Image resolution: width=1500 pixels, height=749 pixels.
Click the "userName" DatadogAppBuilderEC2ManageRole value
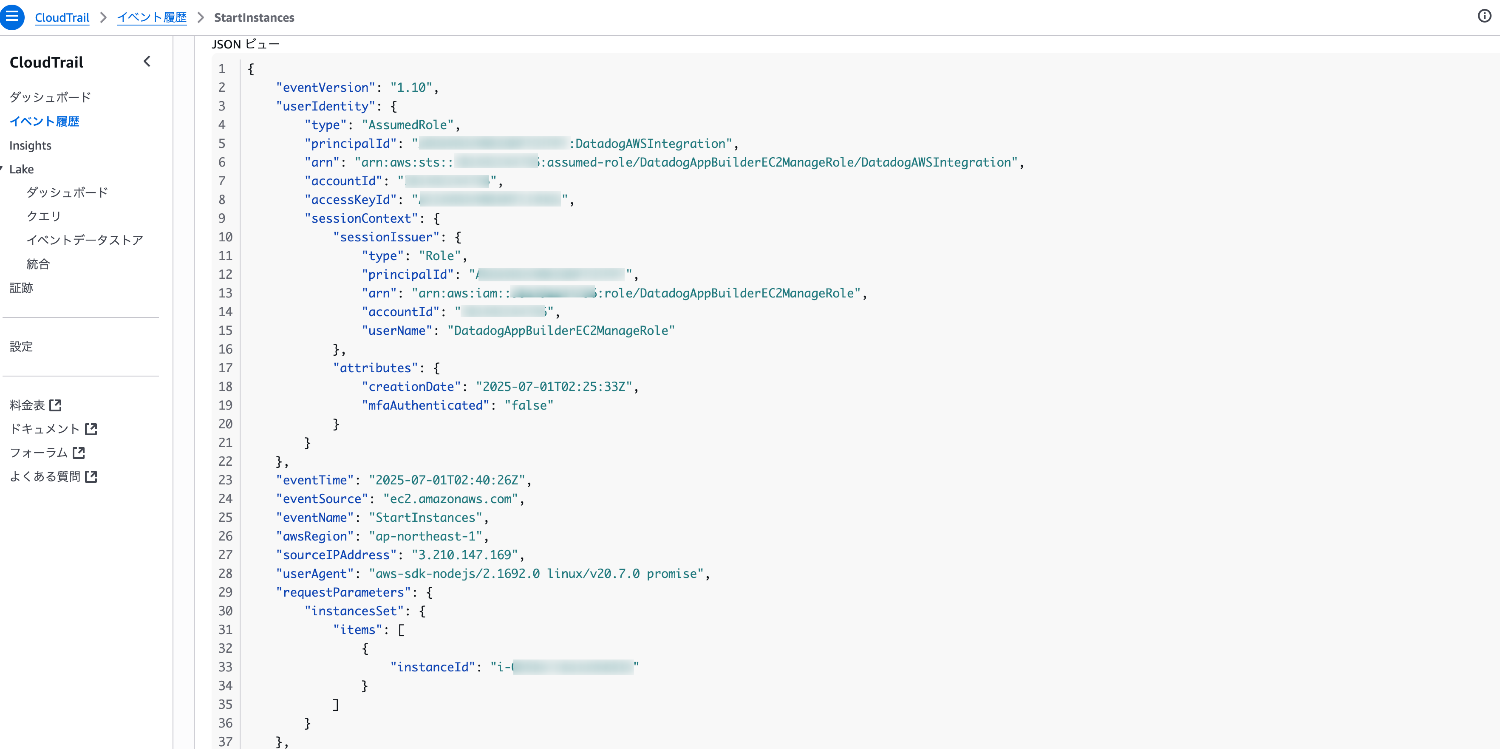(562, 330)
